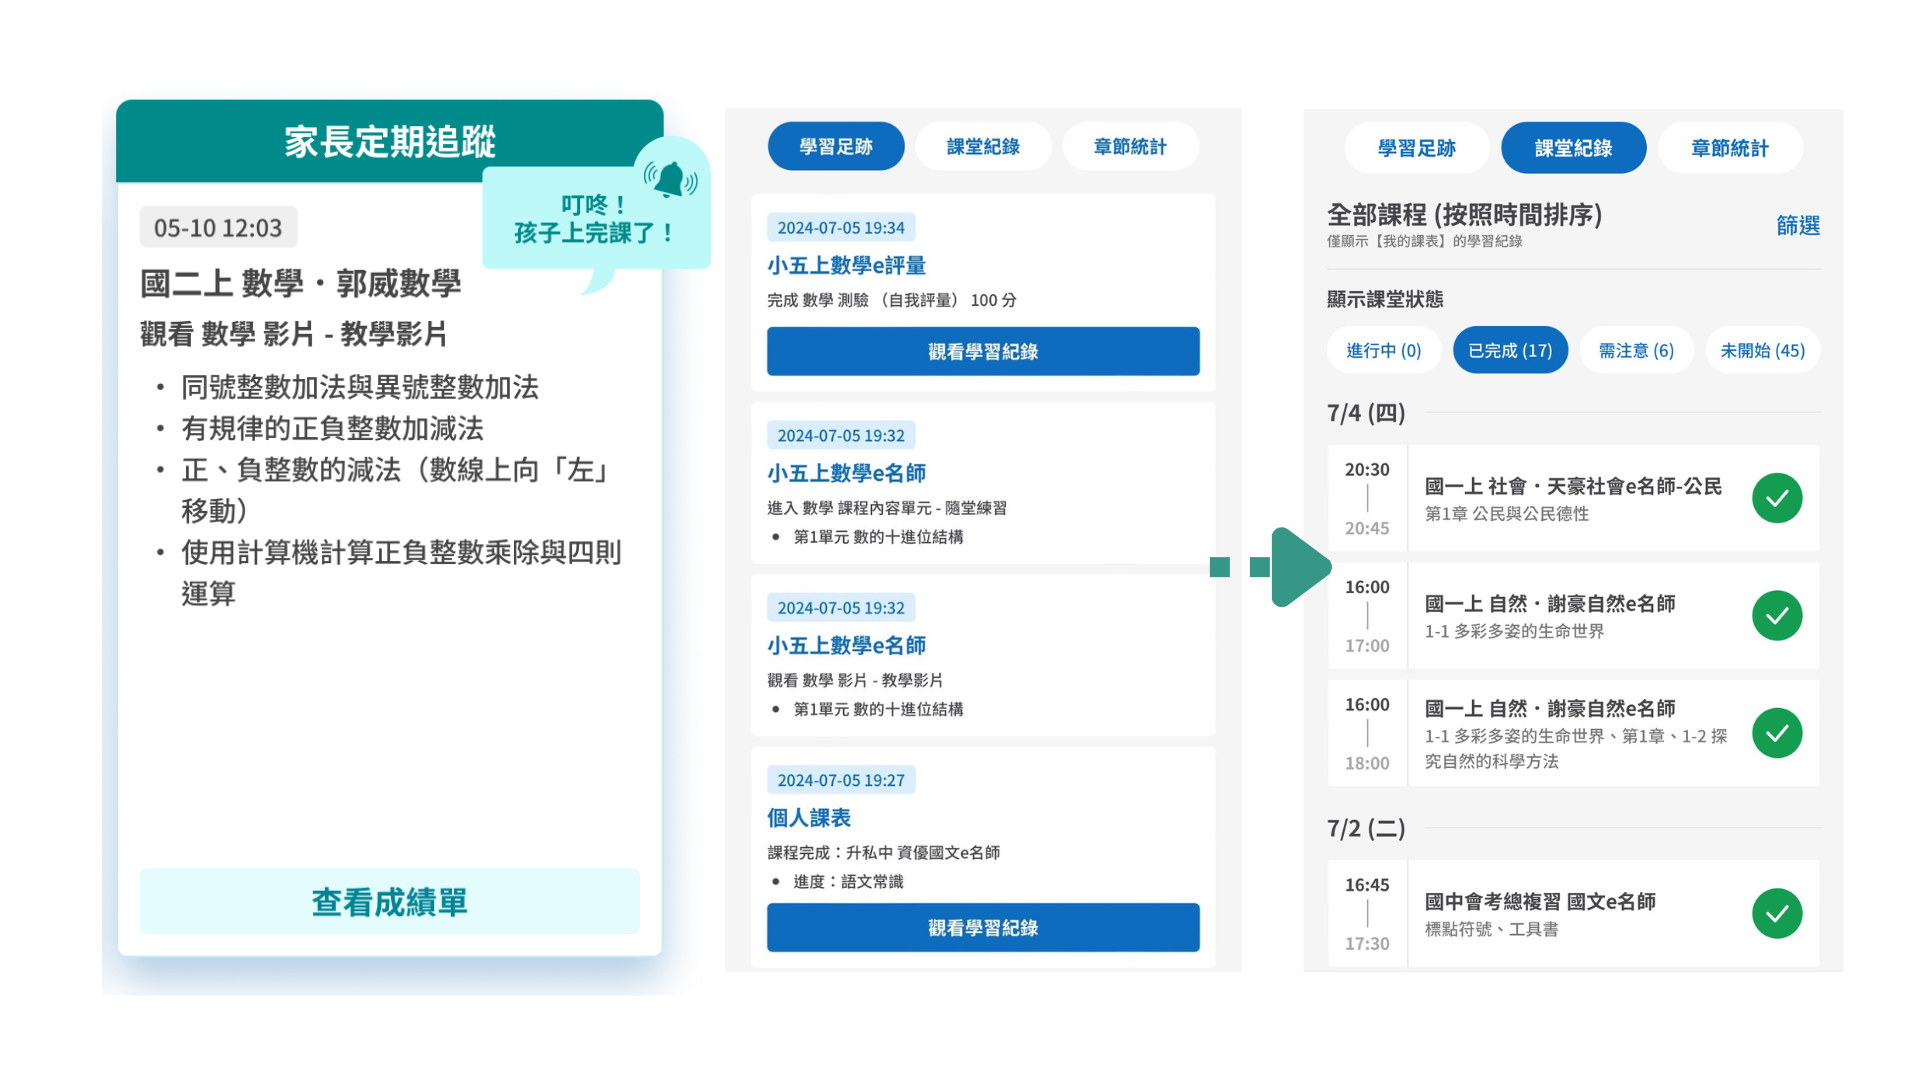
Task: Click the green checkmark on 社會 course row
Action: 1777,497
